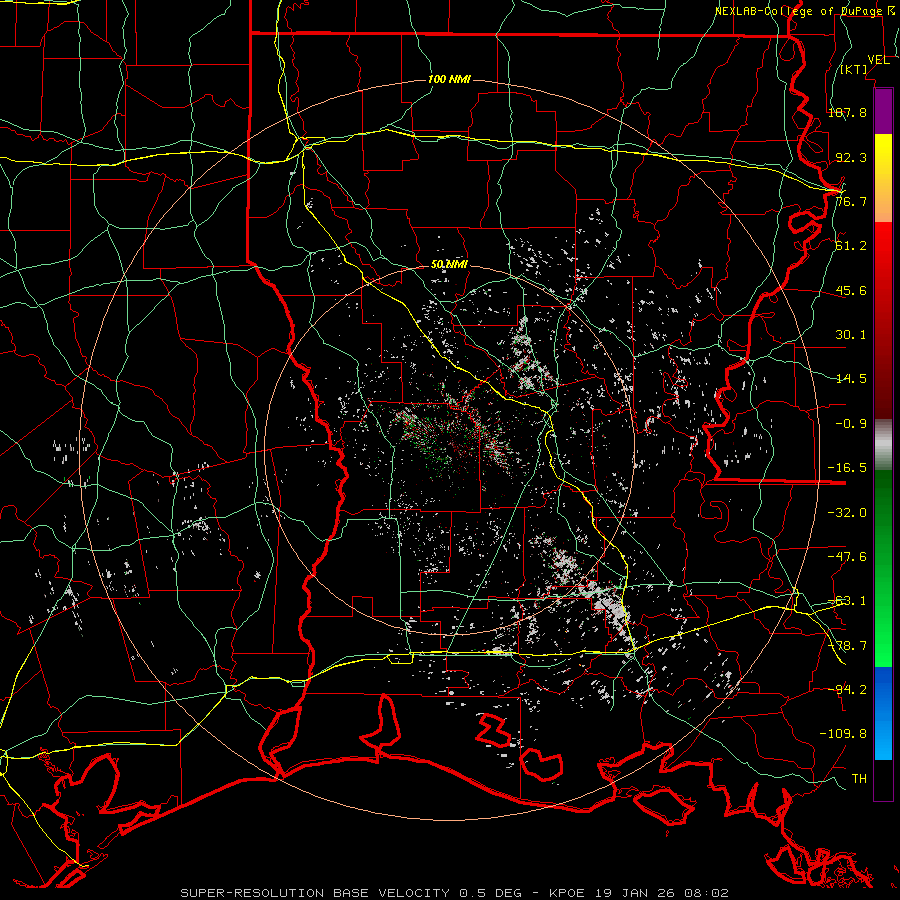Pick the gray near-zero color bar segment
Screen dimensions: 900x900
[x=883, y=445]
